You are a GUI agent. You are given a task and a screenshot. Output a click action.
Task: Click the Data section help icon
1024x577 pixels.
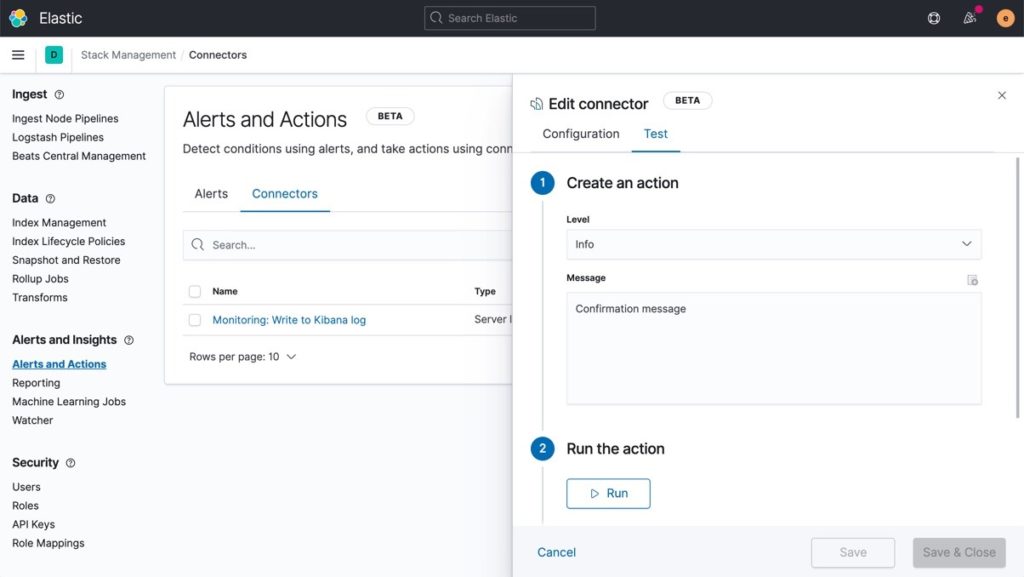coord(50,198)
